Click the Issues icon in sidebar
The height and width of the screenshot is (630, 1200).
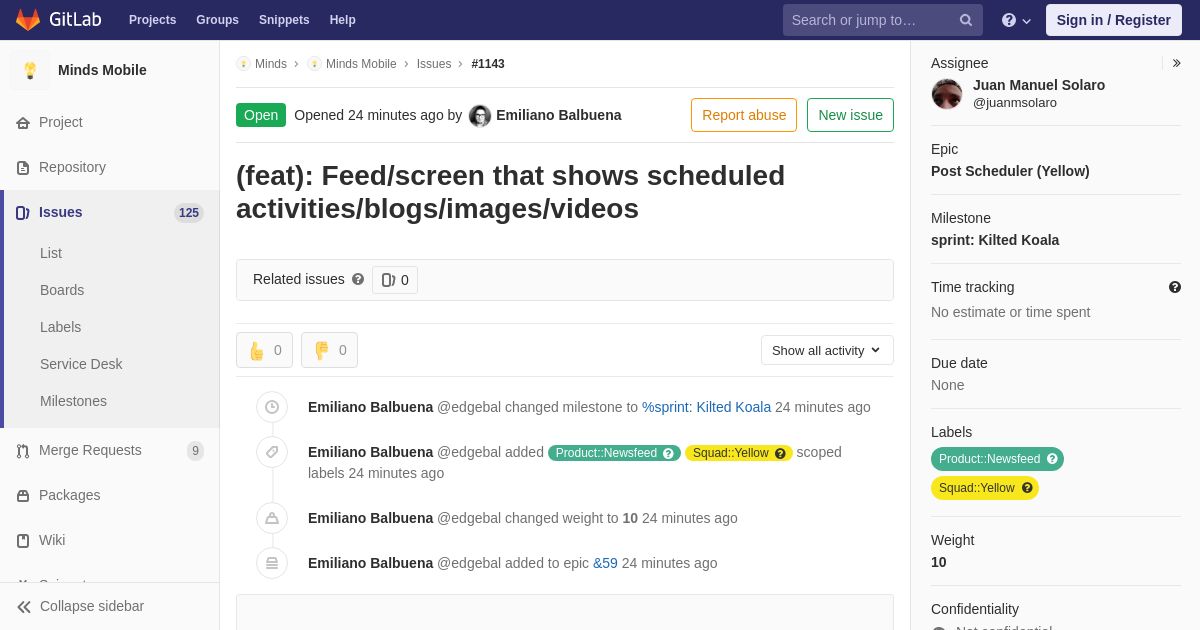click(x=23, y=213)
